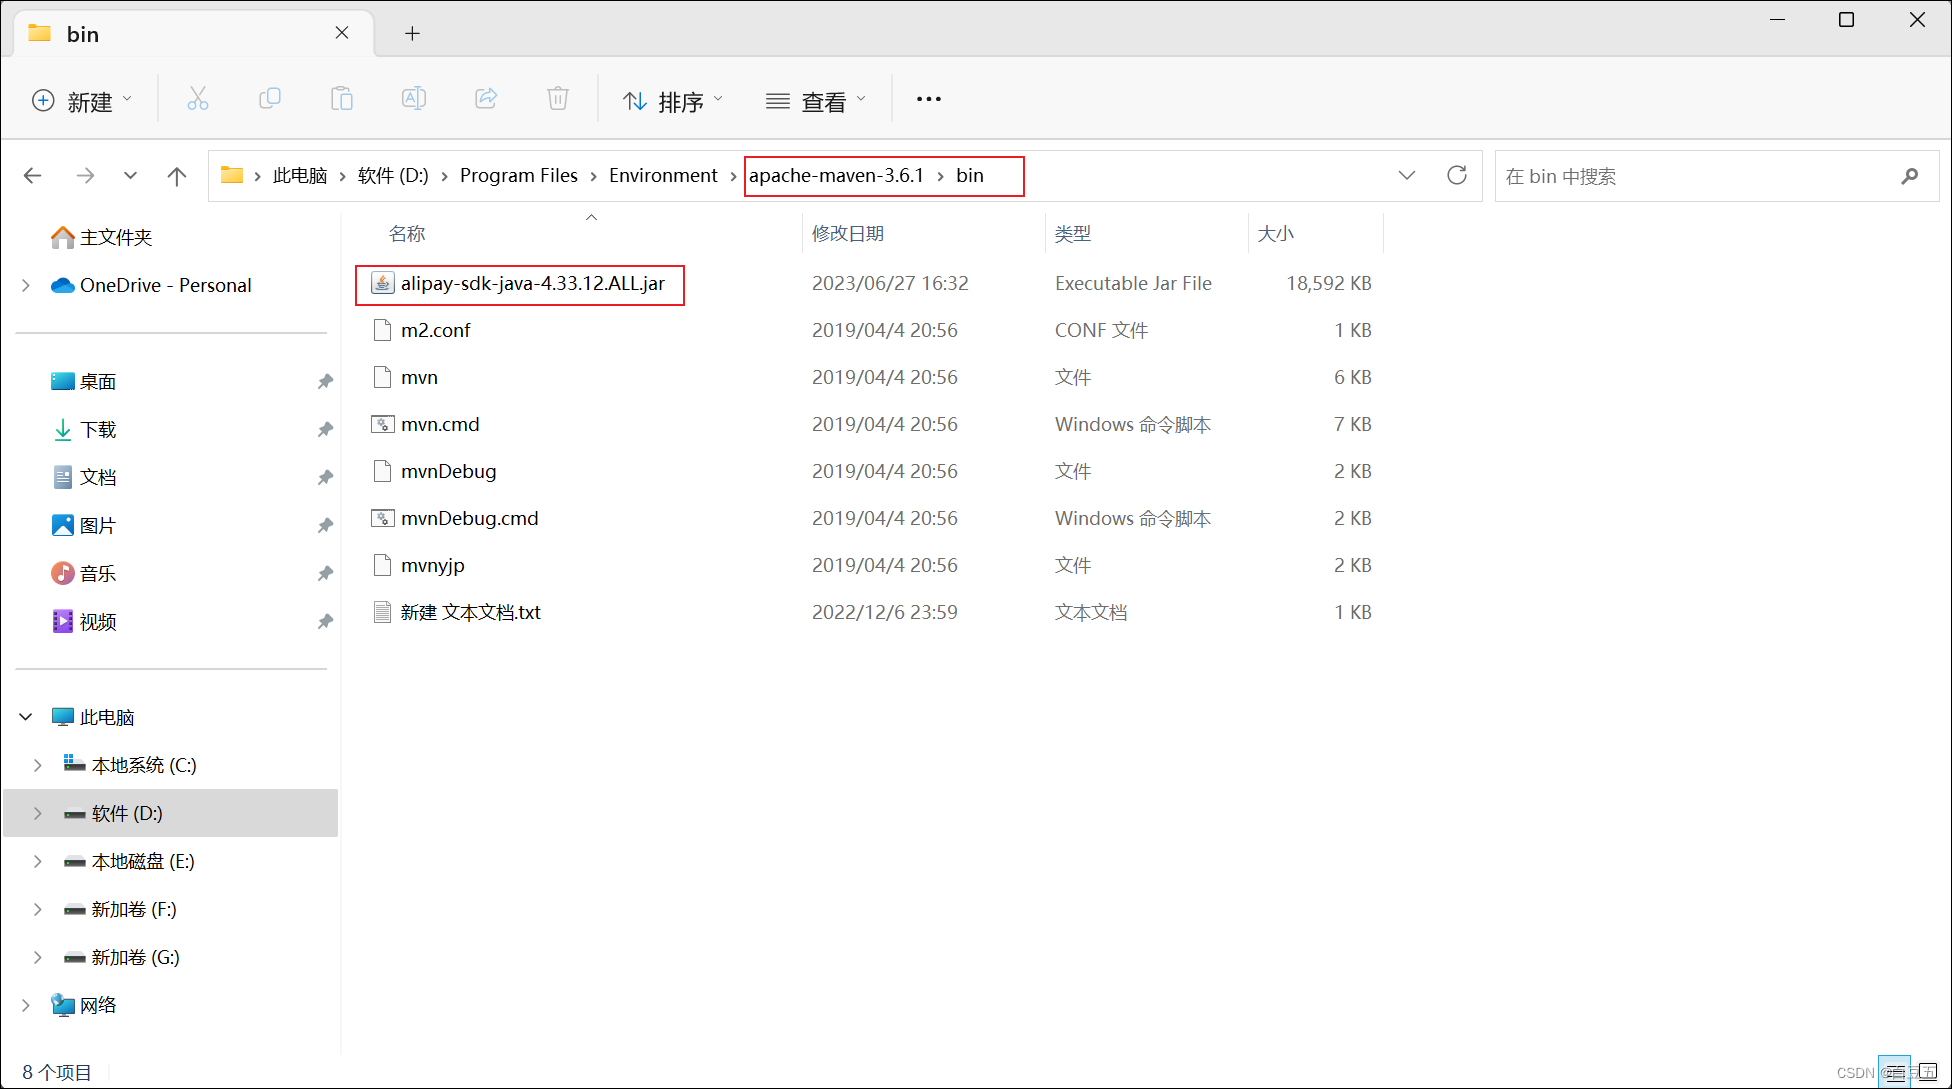Screen dimensions: 1952x1089
Task: Expand 本地系统 (C:) drive node
Action: 37,765
